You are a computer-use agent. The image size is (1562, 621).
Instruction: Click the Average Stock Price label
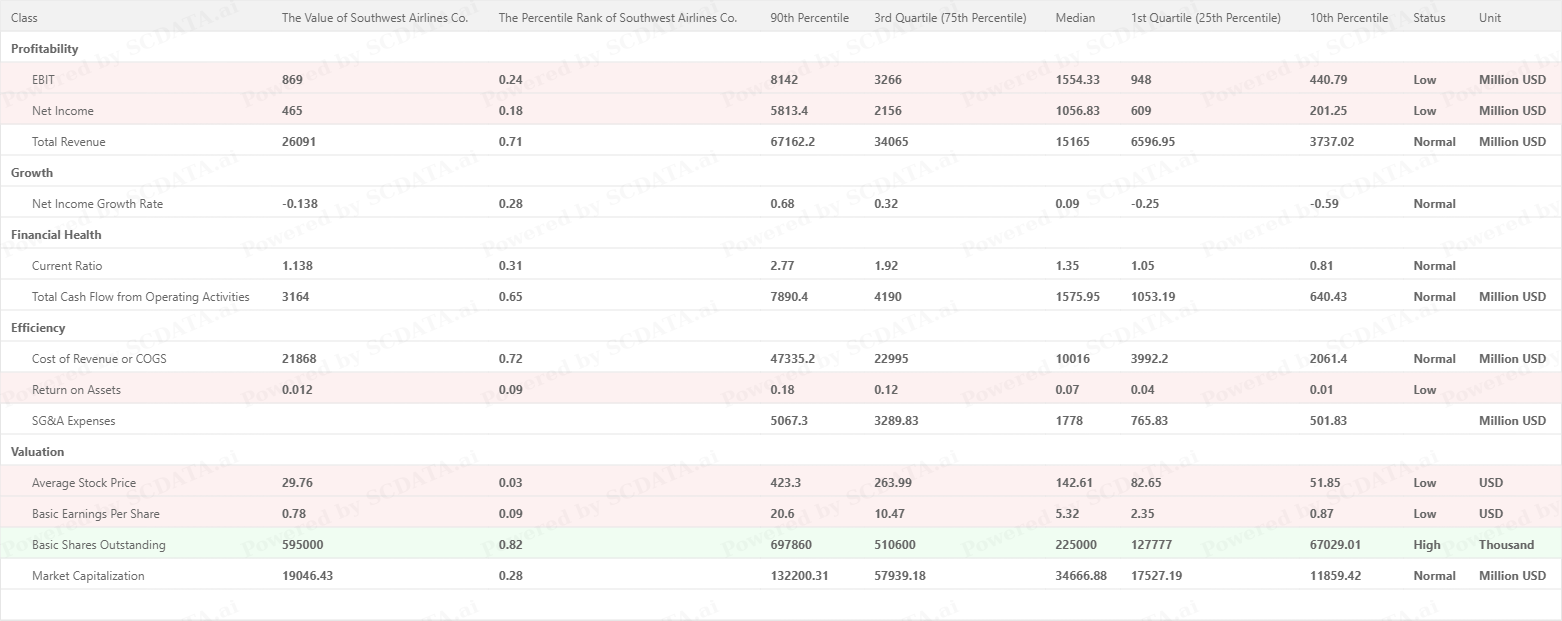point(84,483)
